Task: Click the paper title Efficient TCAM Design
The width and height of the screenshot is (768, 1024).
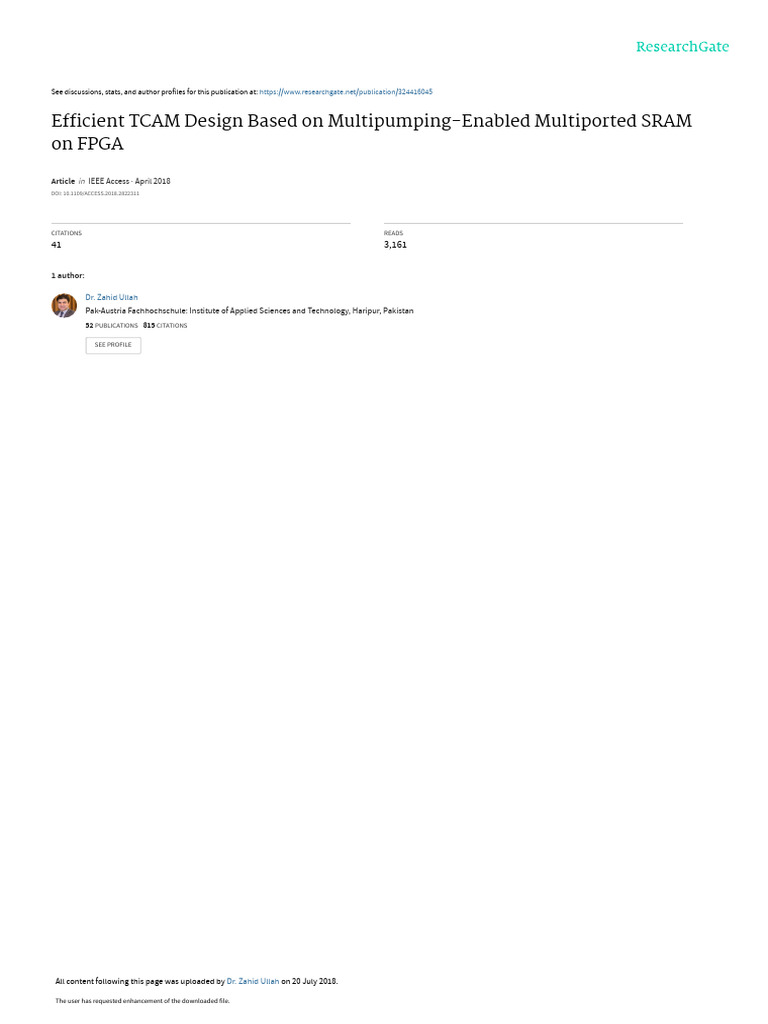Action: [372, 132]
